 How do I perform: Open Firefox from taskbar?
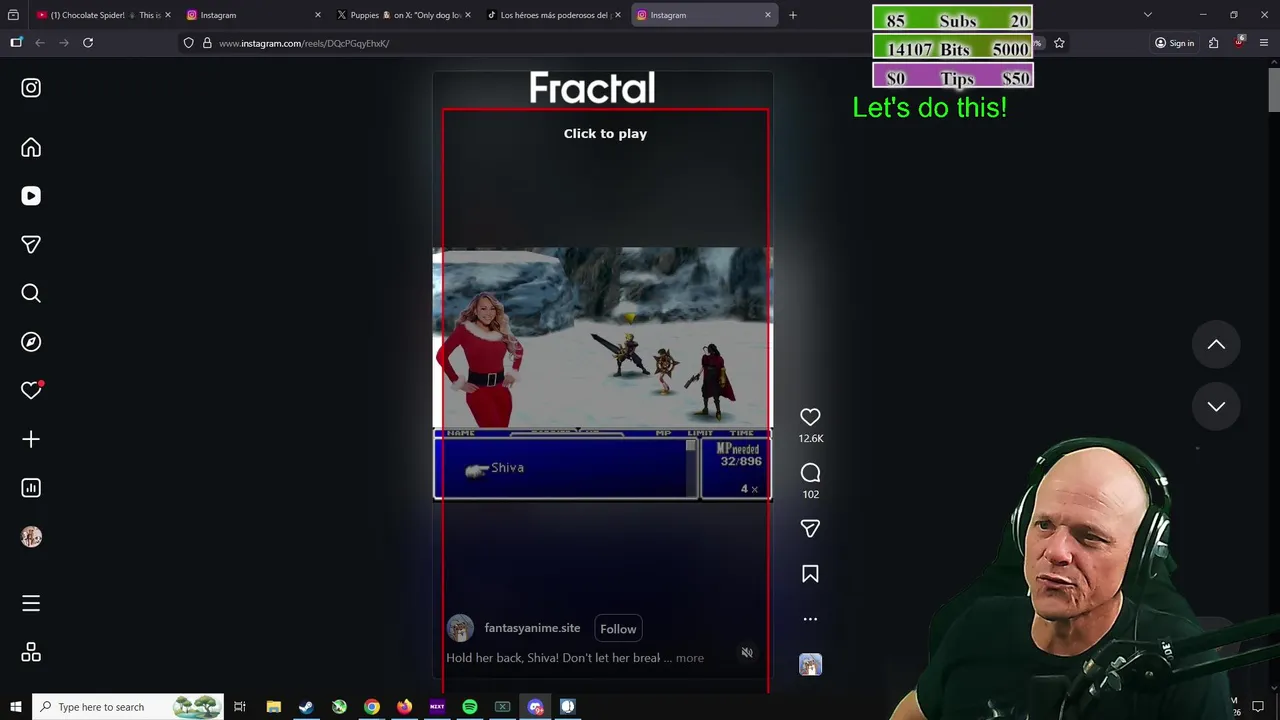pyautogui.click(x=404, y=707)
